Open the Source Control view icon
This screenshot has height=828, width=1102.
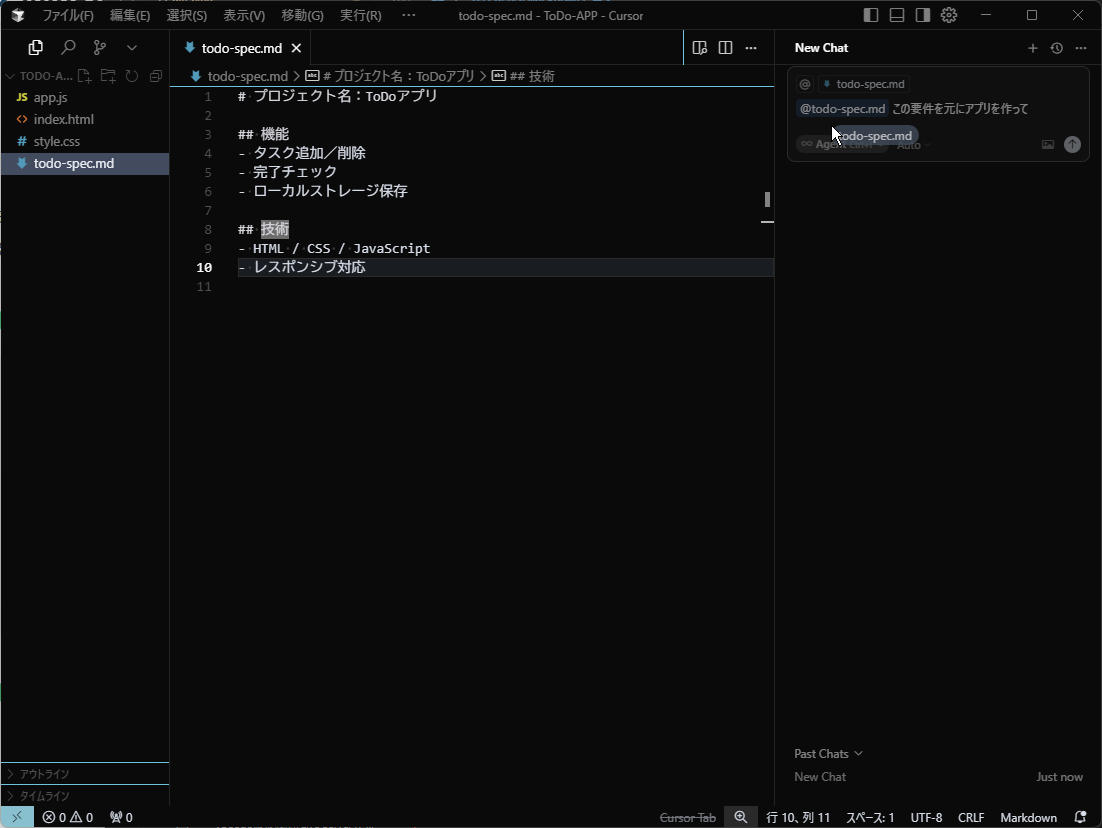click(x=100, y=47)
